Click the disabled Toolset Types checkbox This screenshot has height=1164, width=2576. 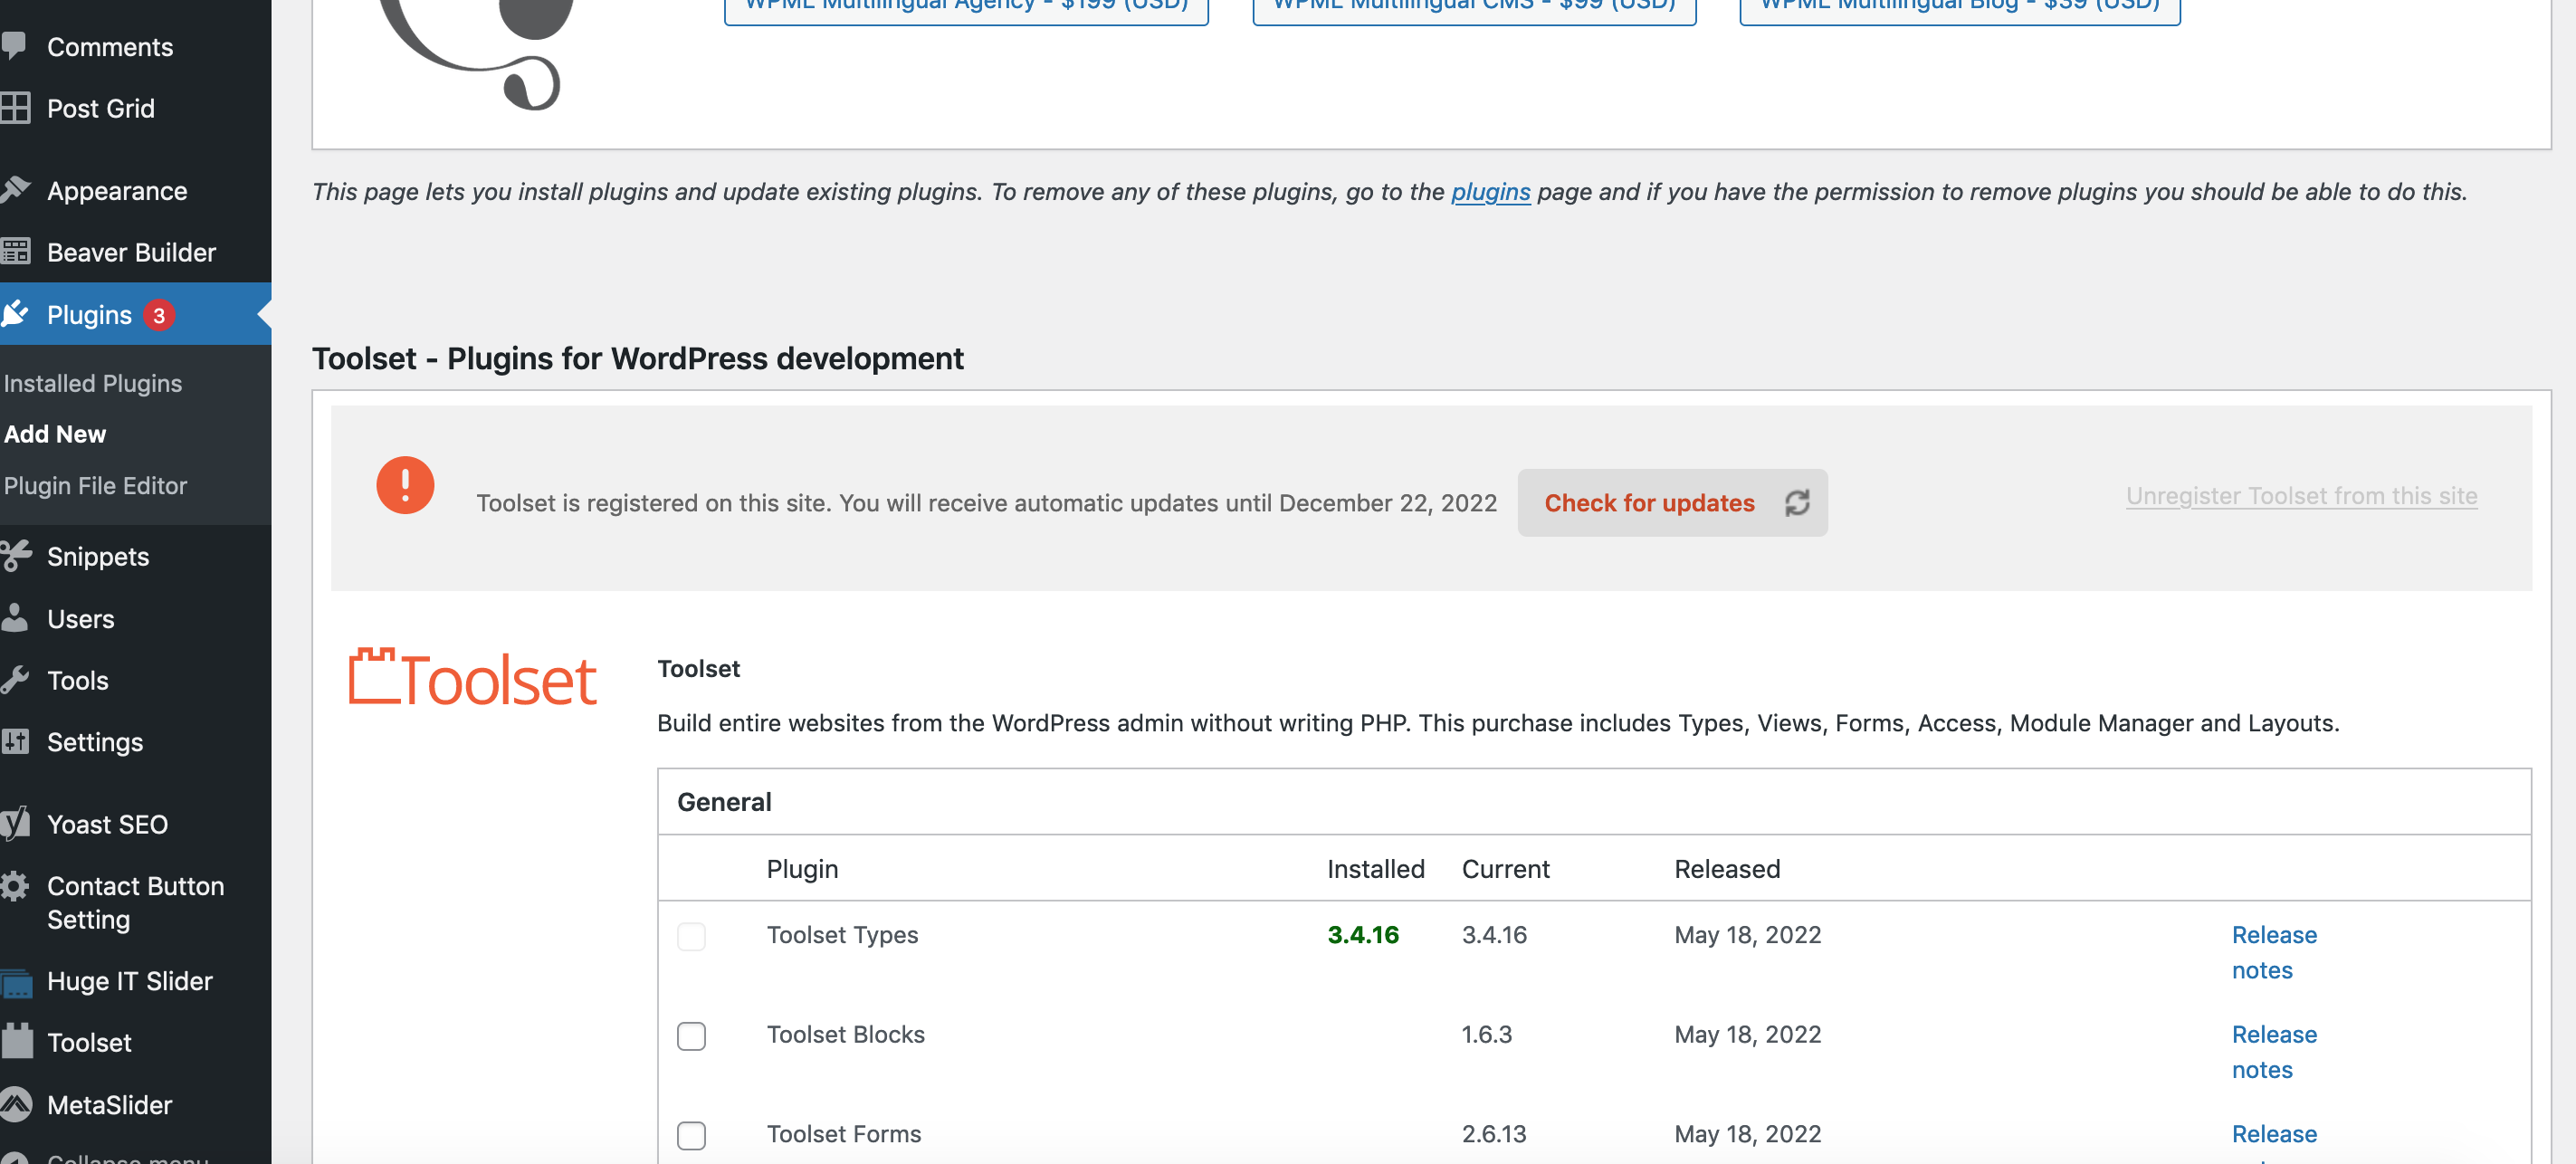[691, 936]
